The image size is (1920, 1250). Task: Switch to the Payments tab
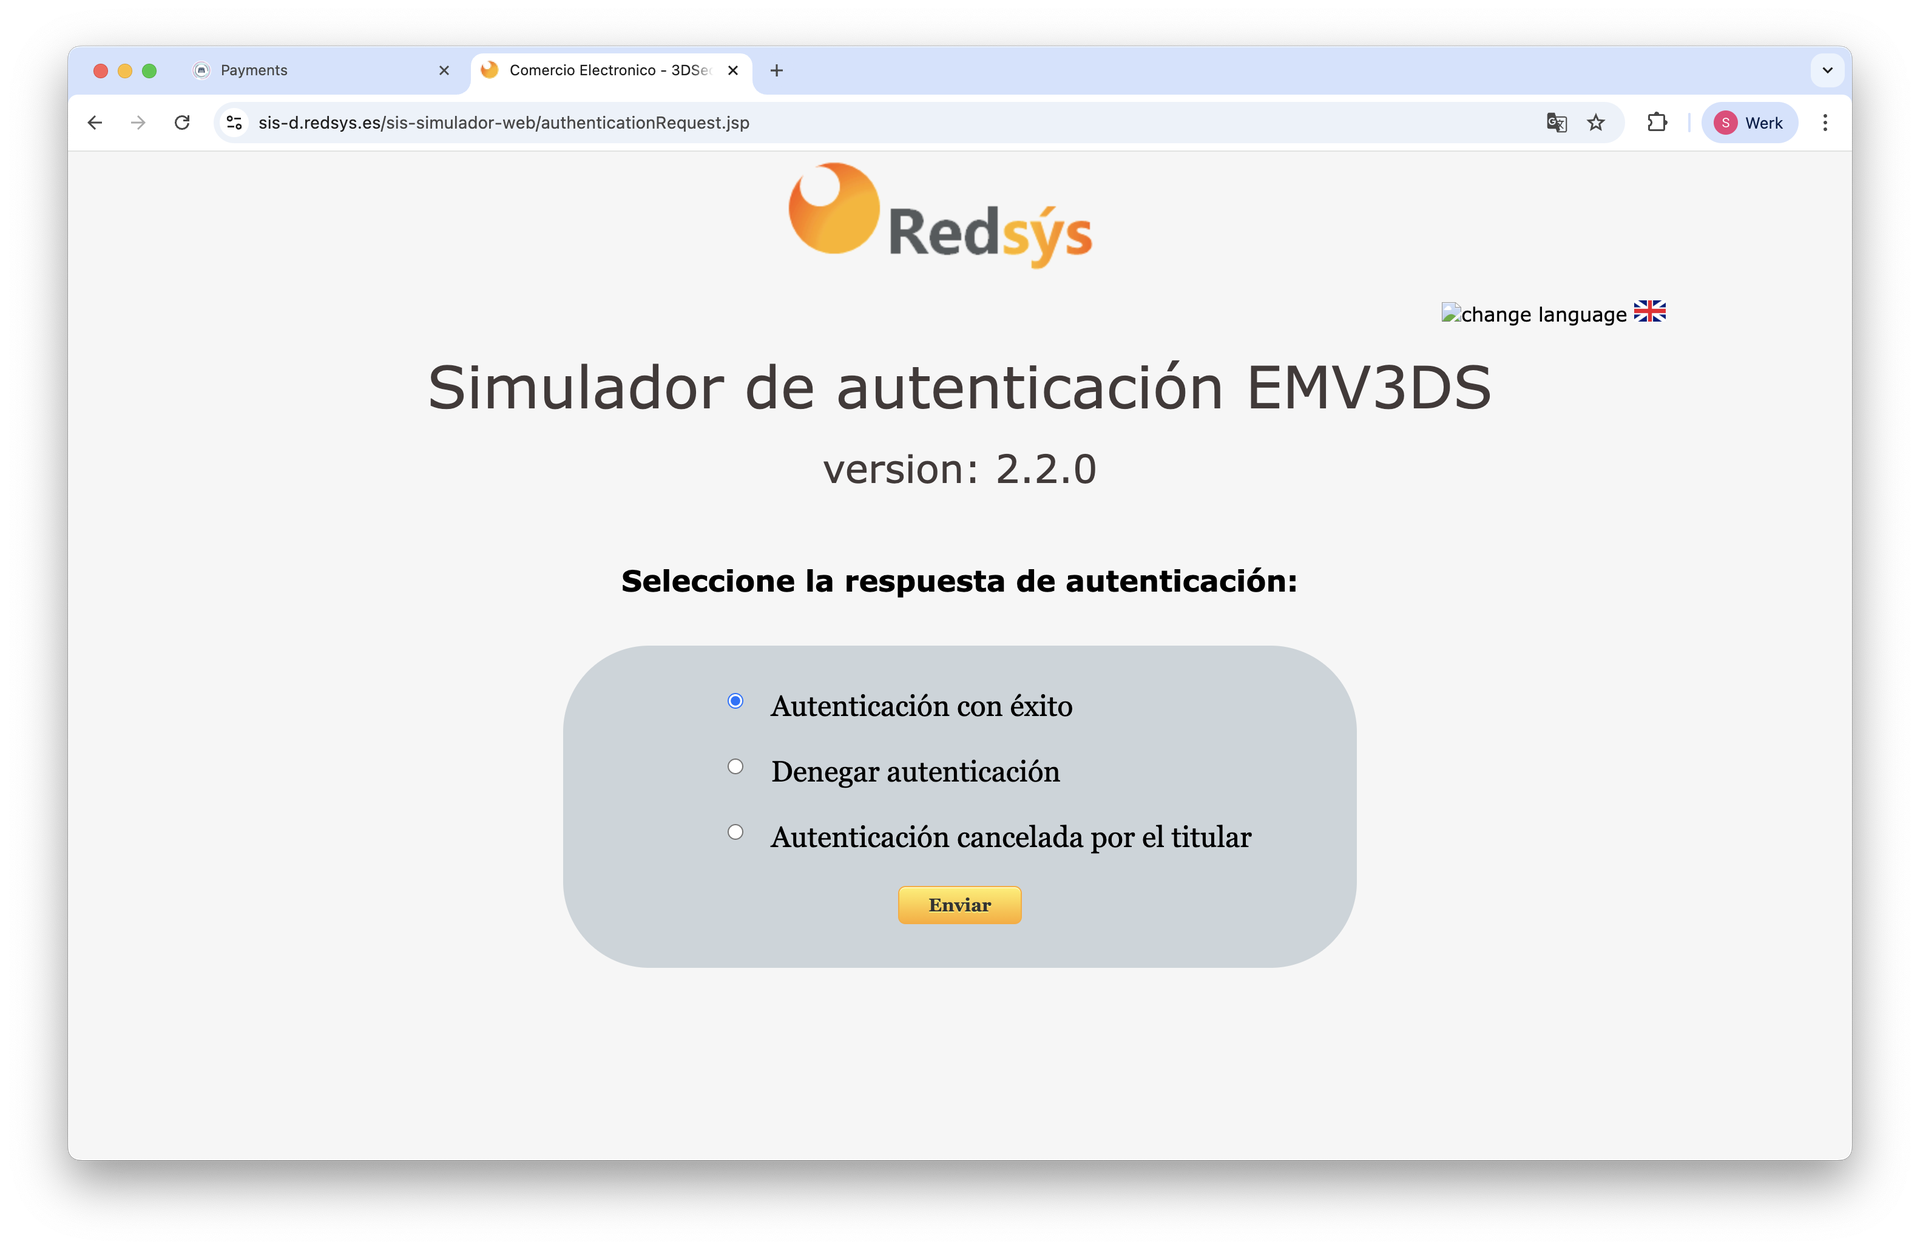click(x=310, y=70)
